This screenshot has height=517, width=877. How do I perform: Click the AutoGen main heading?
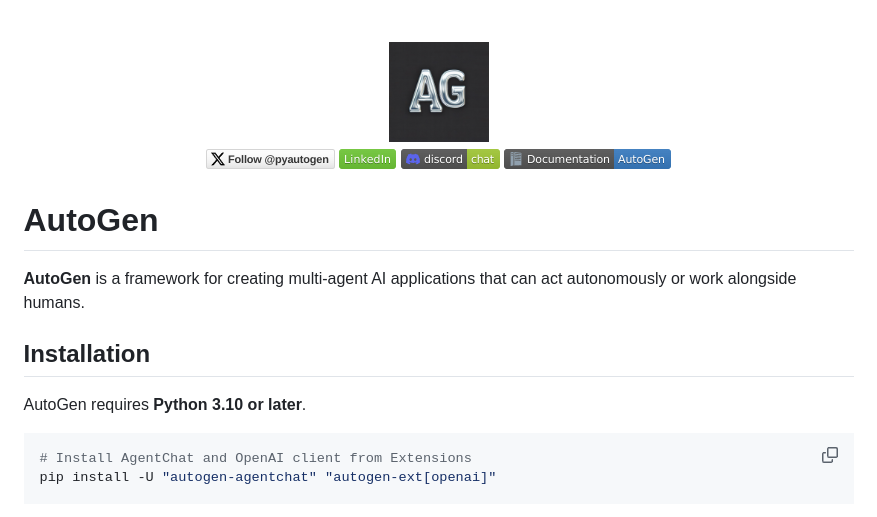click(x=91, y=220)
